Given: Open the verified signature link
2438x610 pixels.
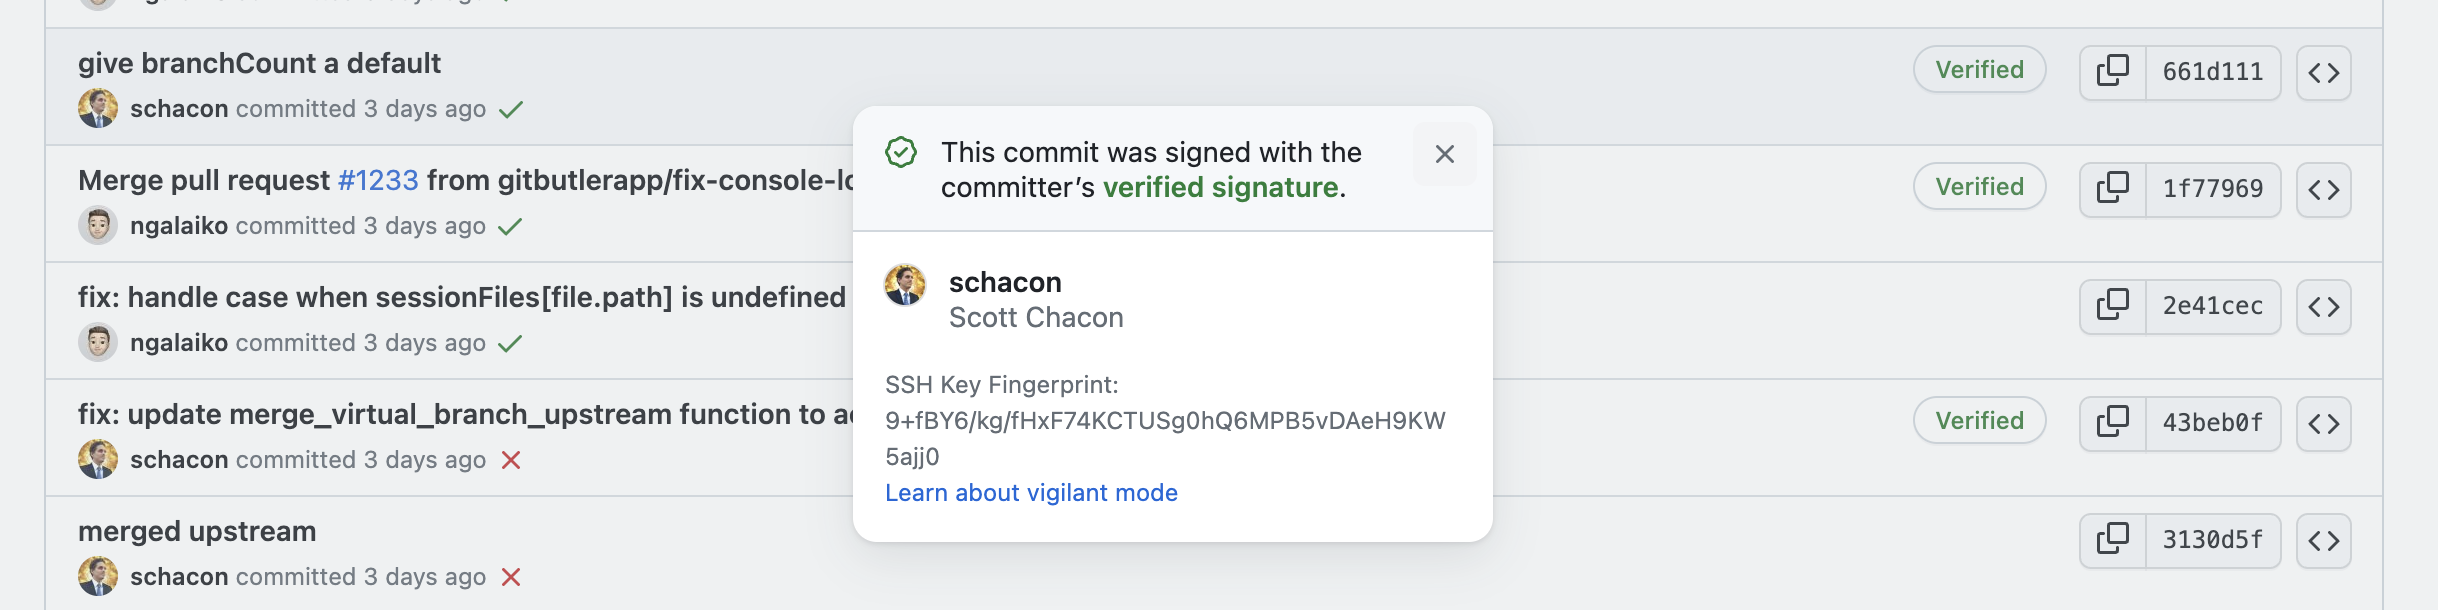Looking at the screenshot, I should coord(1220,188).
